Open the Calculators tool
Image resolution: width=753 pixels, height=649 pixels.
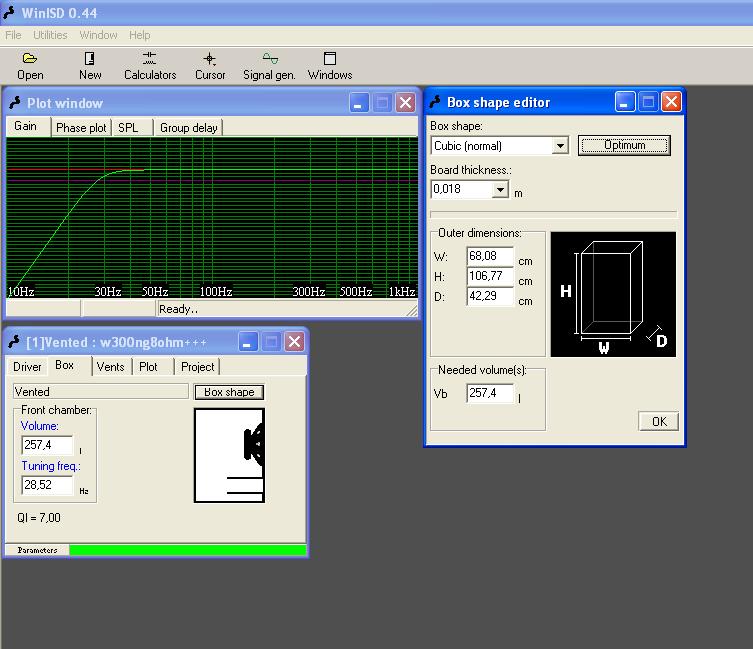pyautogui.click(x=150, y=66)
